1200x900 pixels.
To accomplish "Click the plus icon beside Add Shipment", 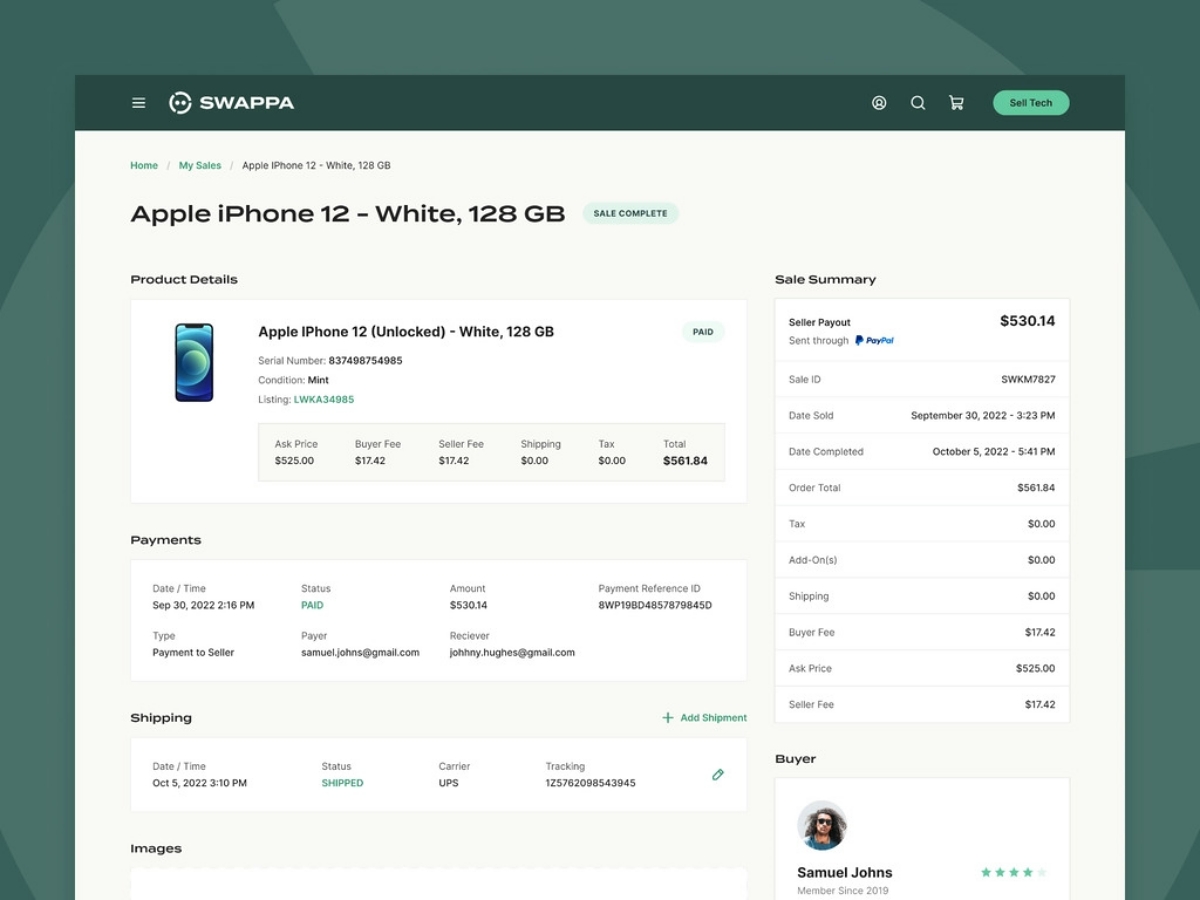I will pyautogui.click(x=668, y=718).
